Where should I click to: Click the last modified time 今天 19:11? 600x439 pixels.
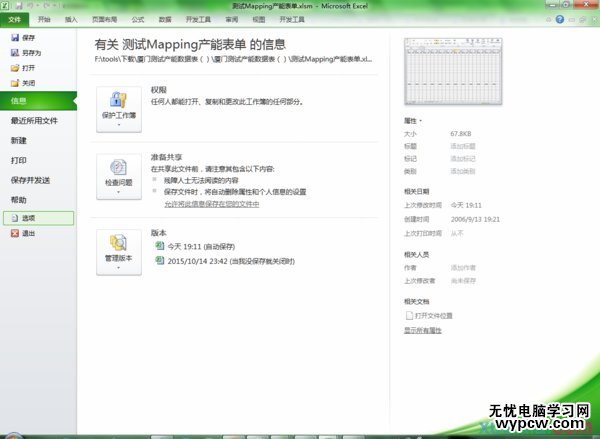(466, 205)
